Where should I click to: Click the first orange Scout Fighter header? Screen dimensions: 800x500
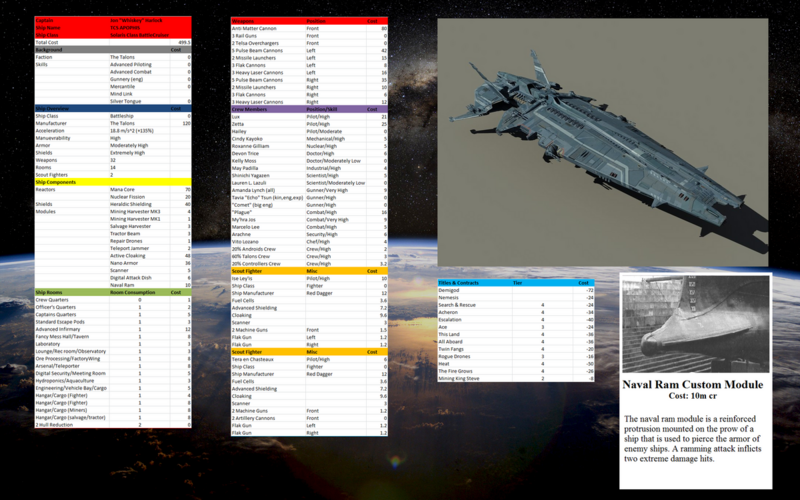[309, 271]
